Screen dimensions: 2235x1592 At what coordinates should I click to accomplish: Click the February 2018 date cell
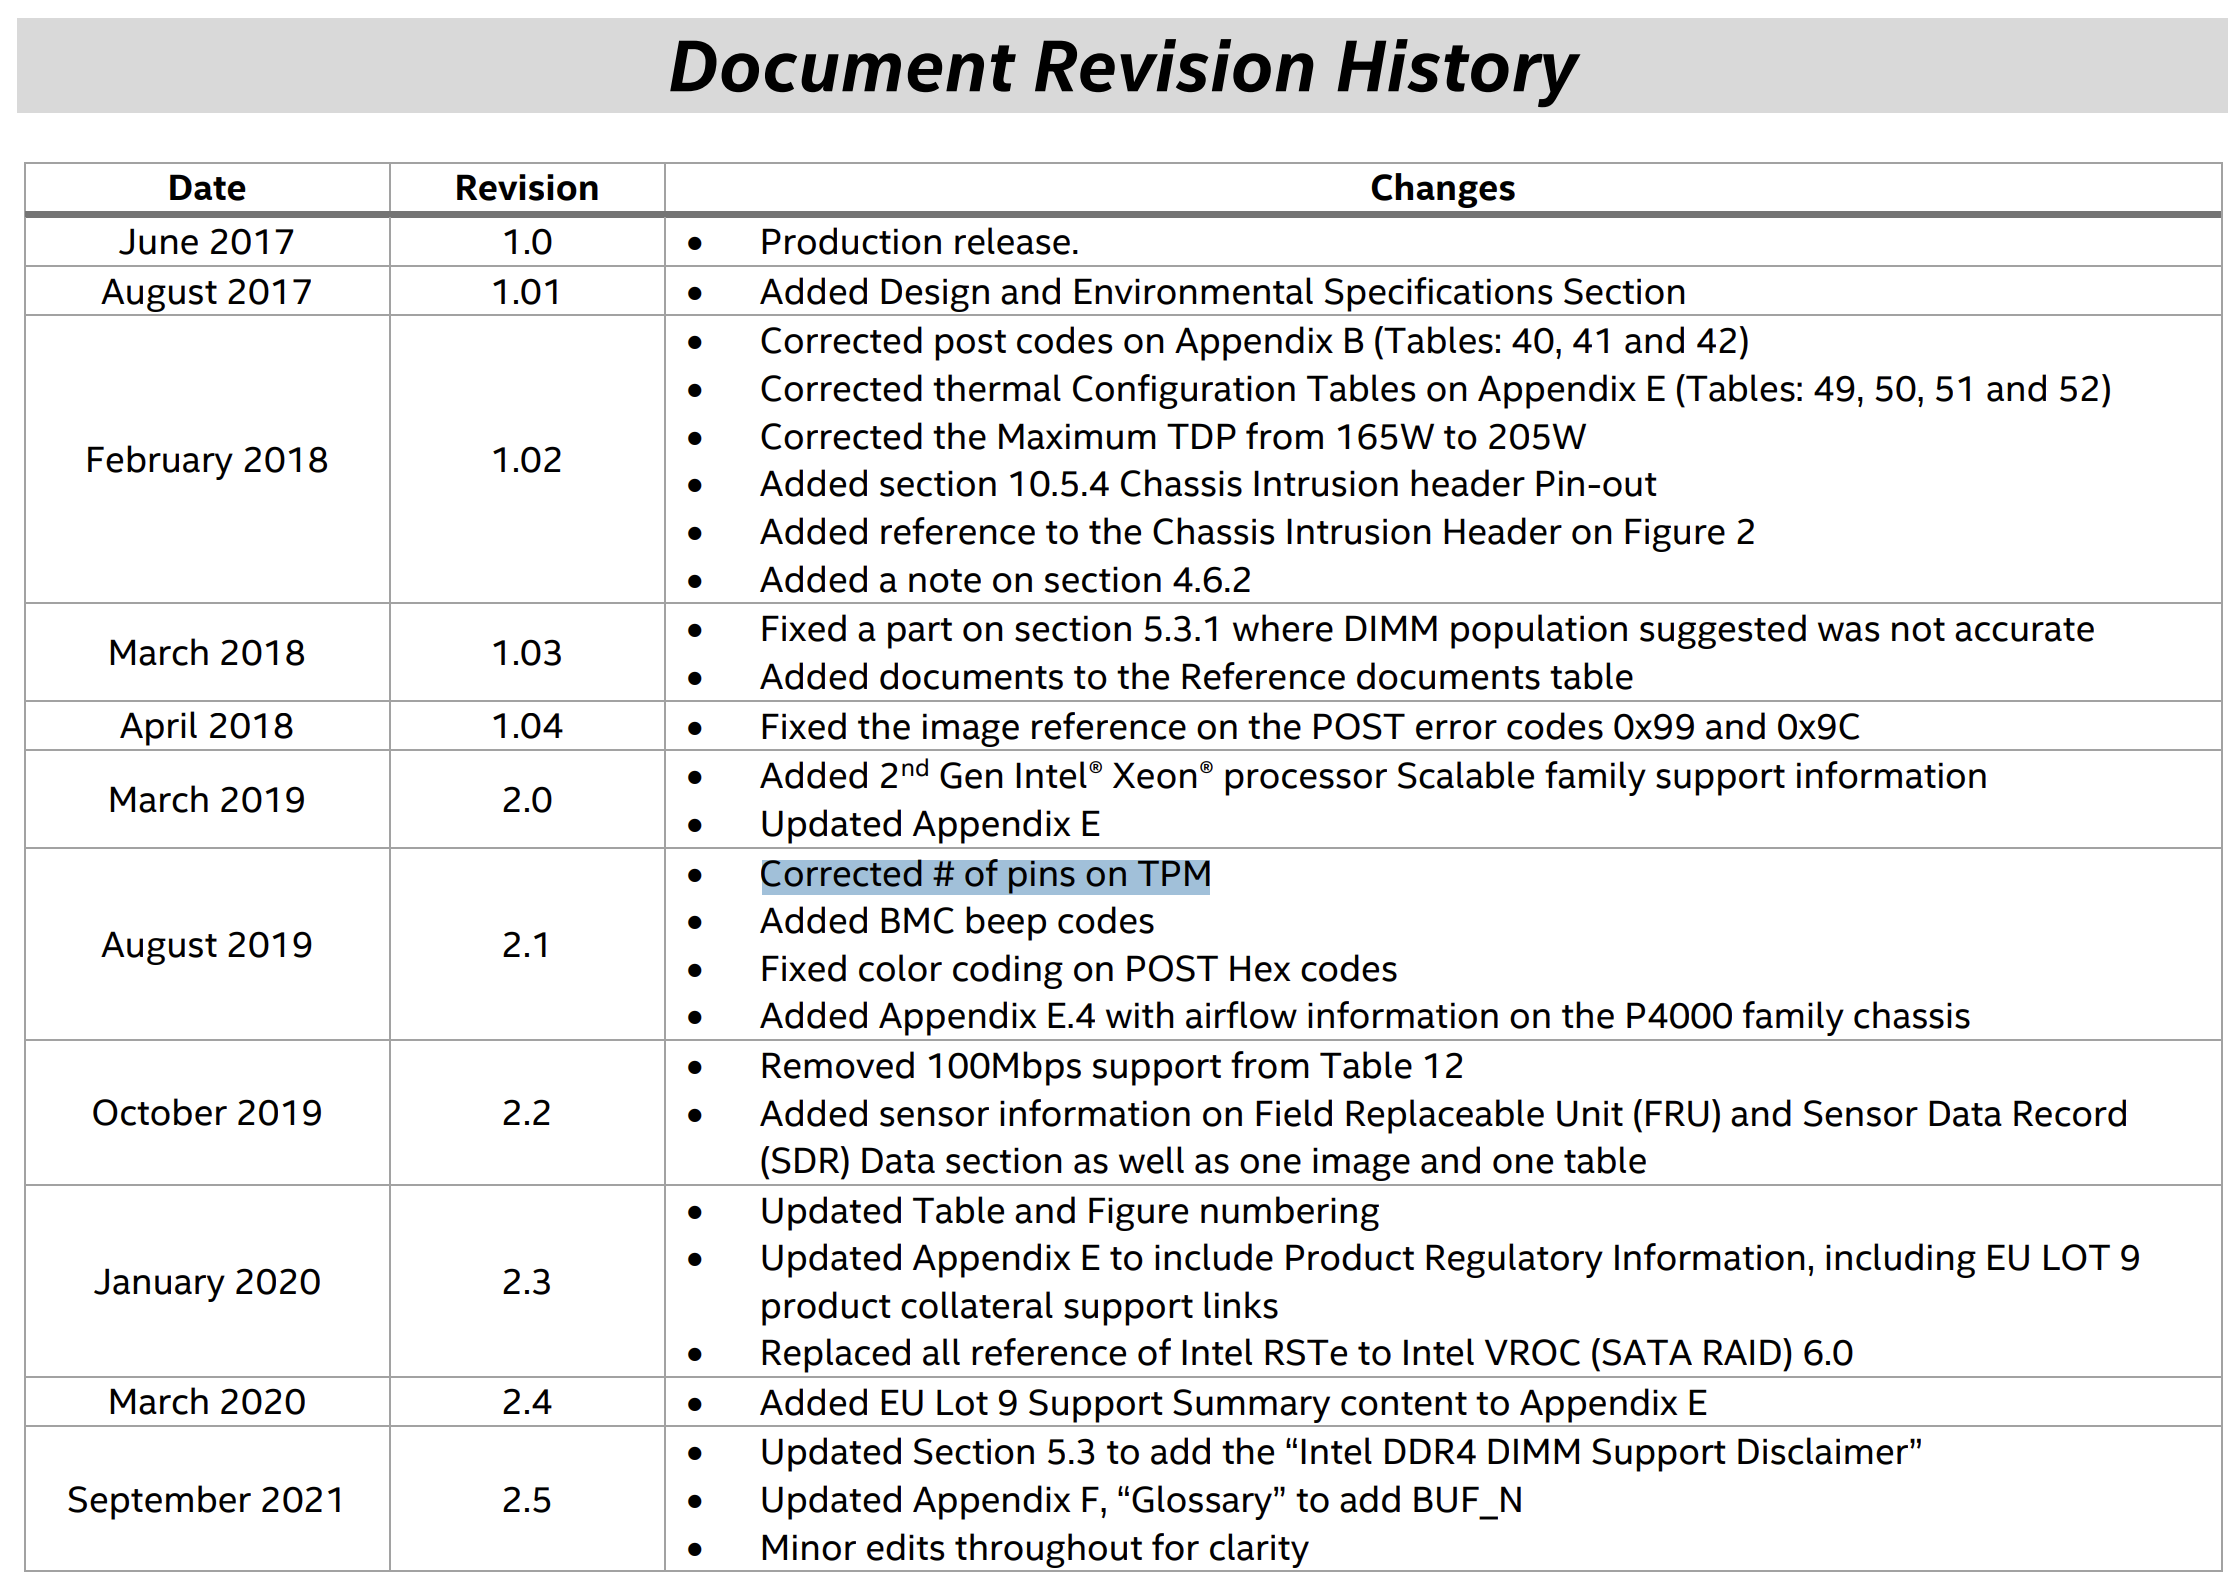click(207, 460)
